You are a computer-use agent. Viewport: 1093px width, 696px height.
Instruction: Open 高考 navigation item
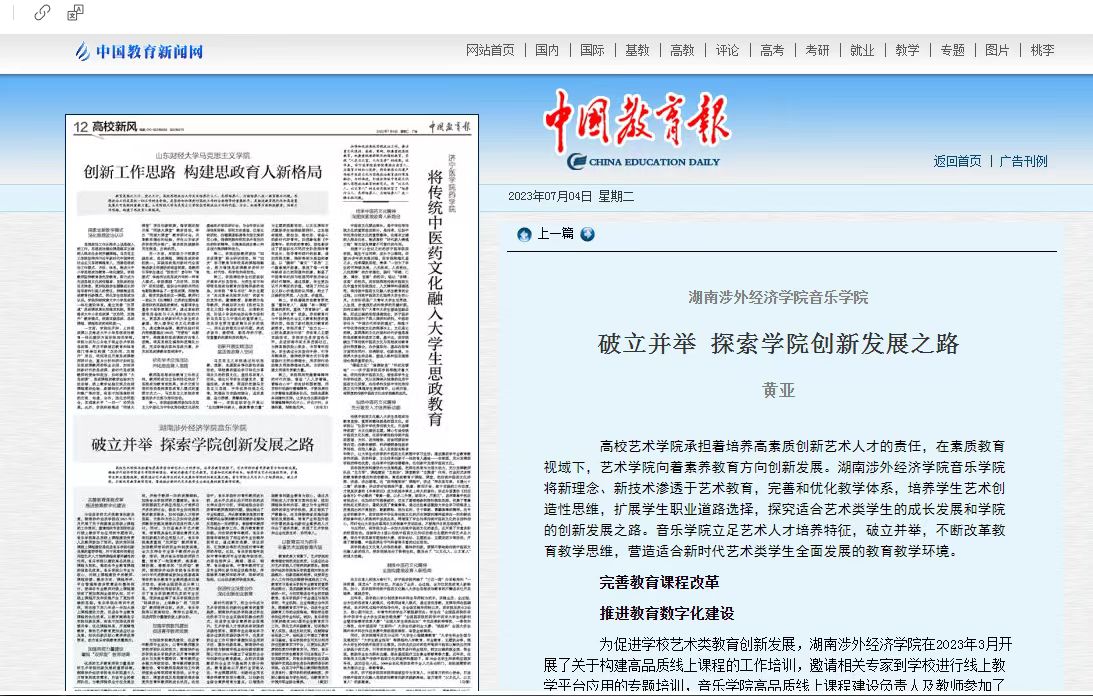click(x=772, y=50)
